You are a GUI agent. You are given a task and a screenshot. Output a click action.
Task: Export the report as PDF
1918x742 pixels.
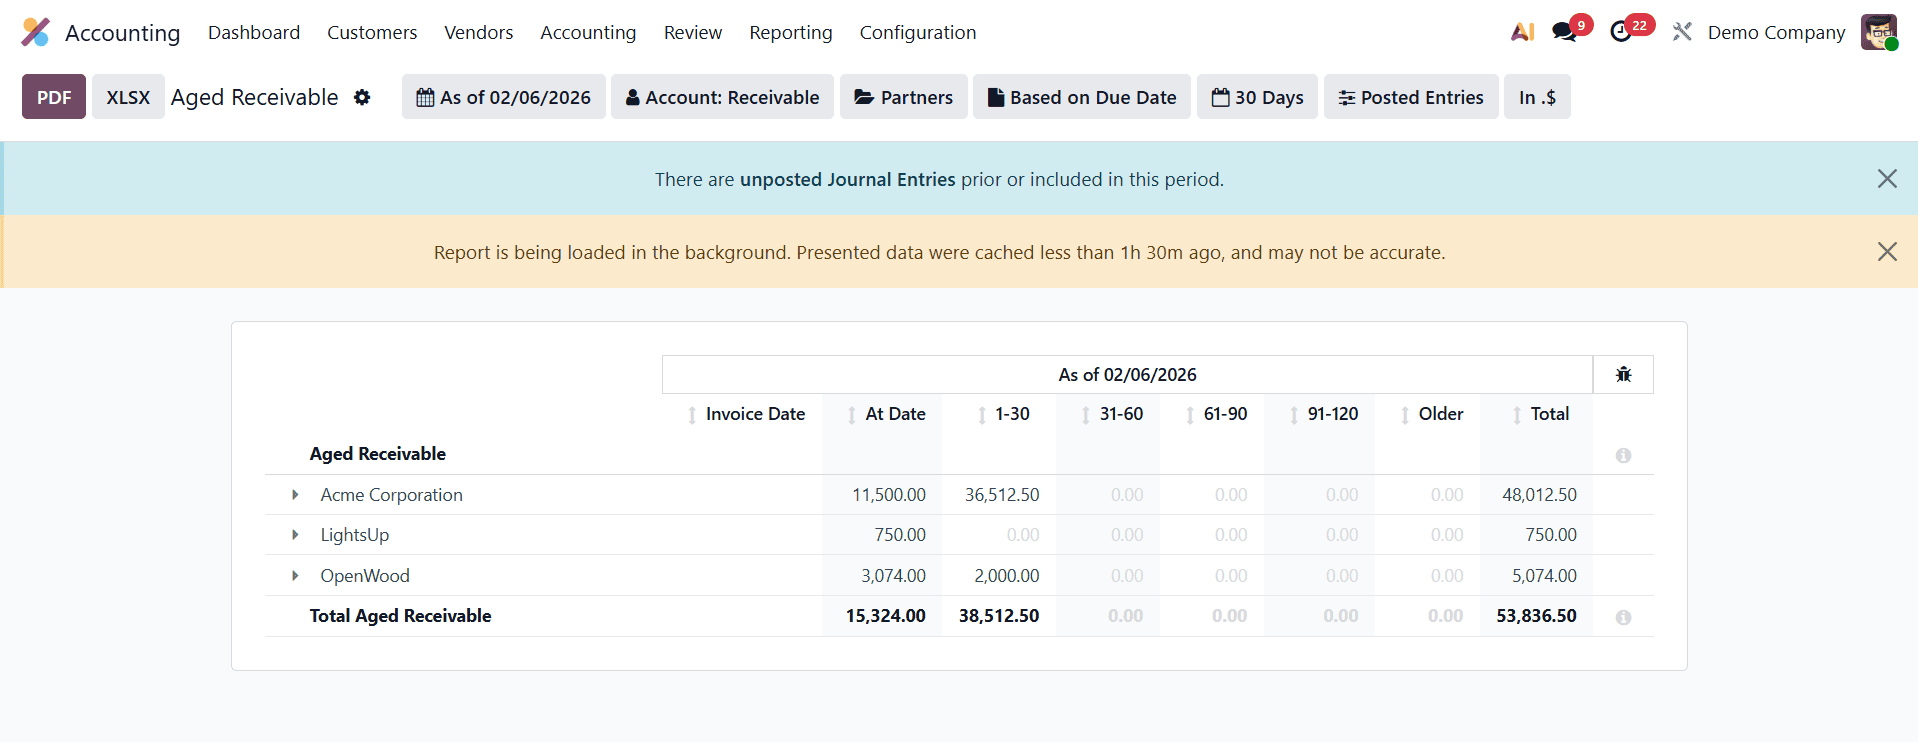[x=54, y=97]
